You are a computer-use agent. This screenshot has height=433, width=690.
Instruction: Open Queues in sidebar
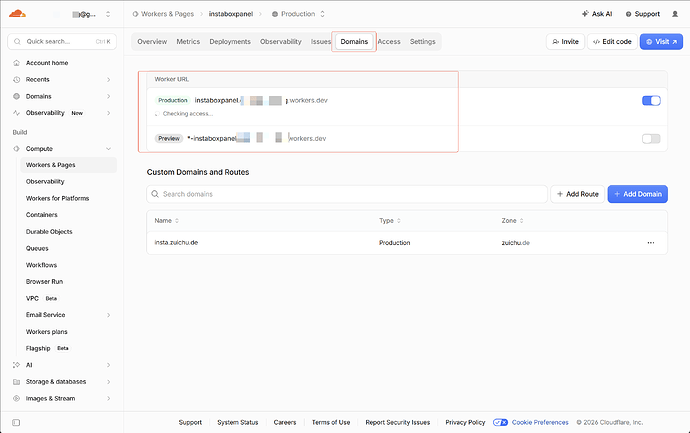[x=37, y=248]
